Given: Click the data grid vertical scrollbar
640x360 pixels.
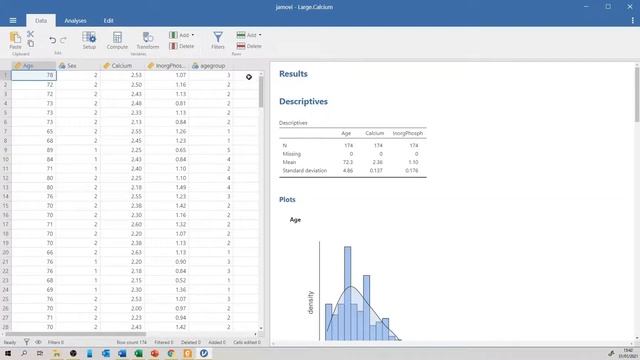Looking at the screenshot, I should click(261, 93).
